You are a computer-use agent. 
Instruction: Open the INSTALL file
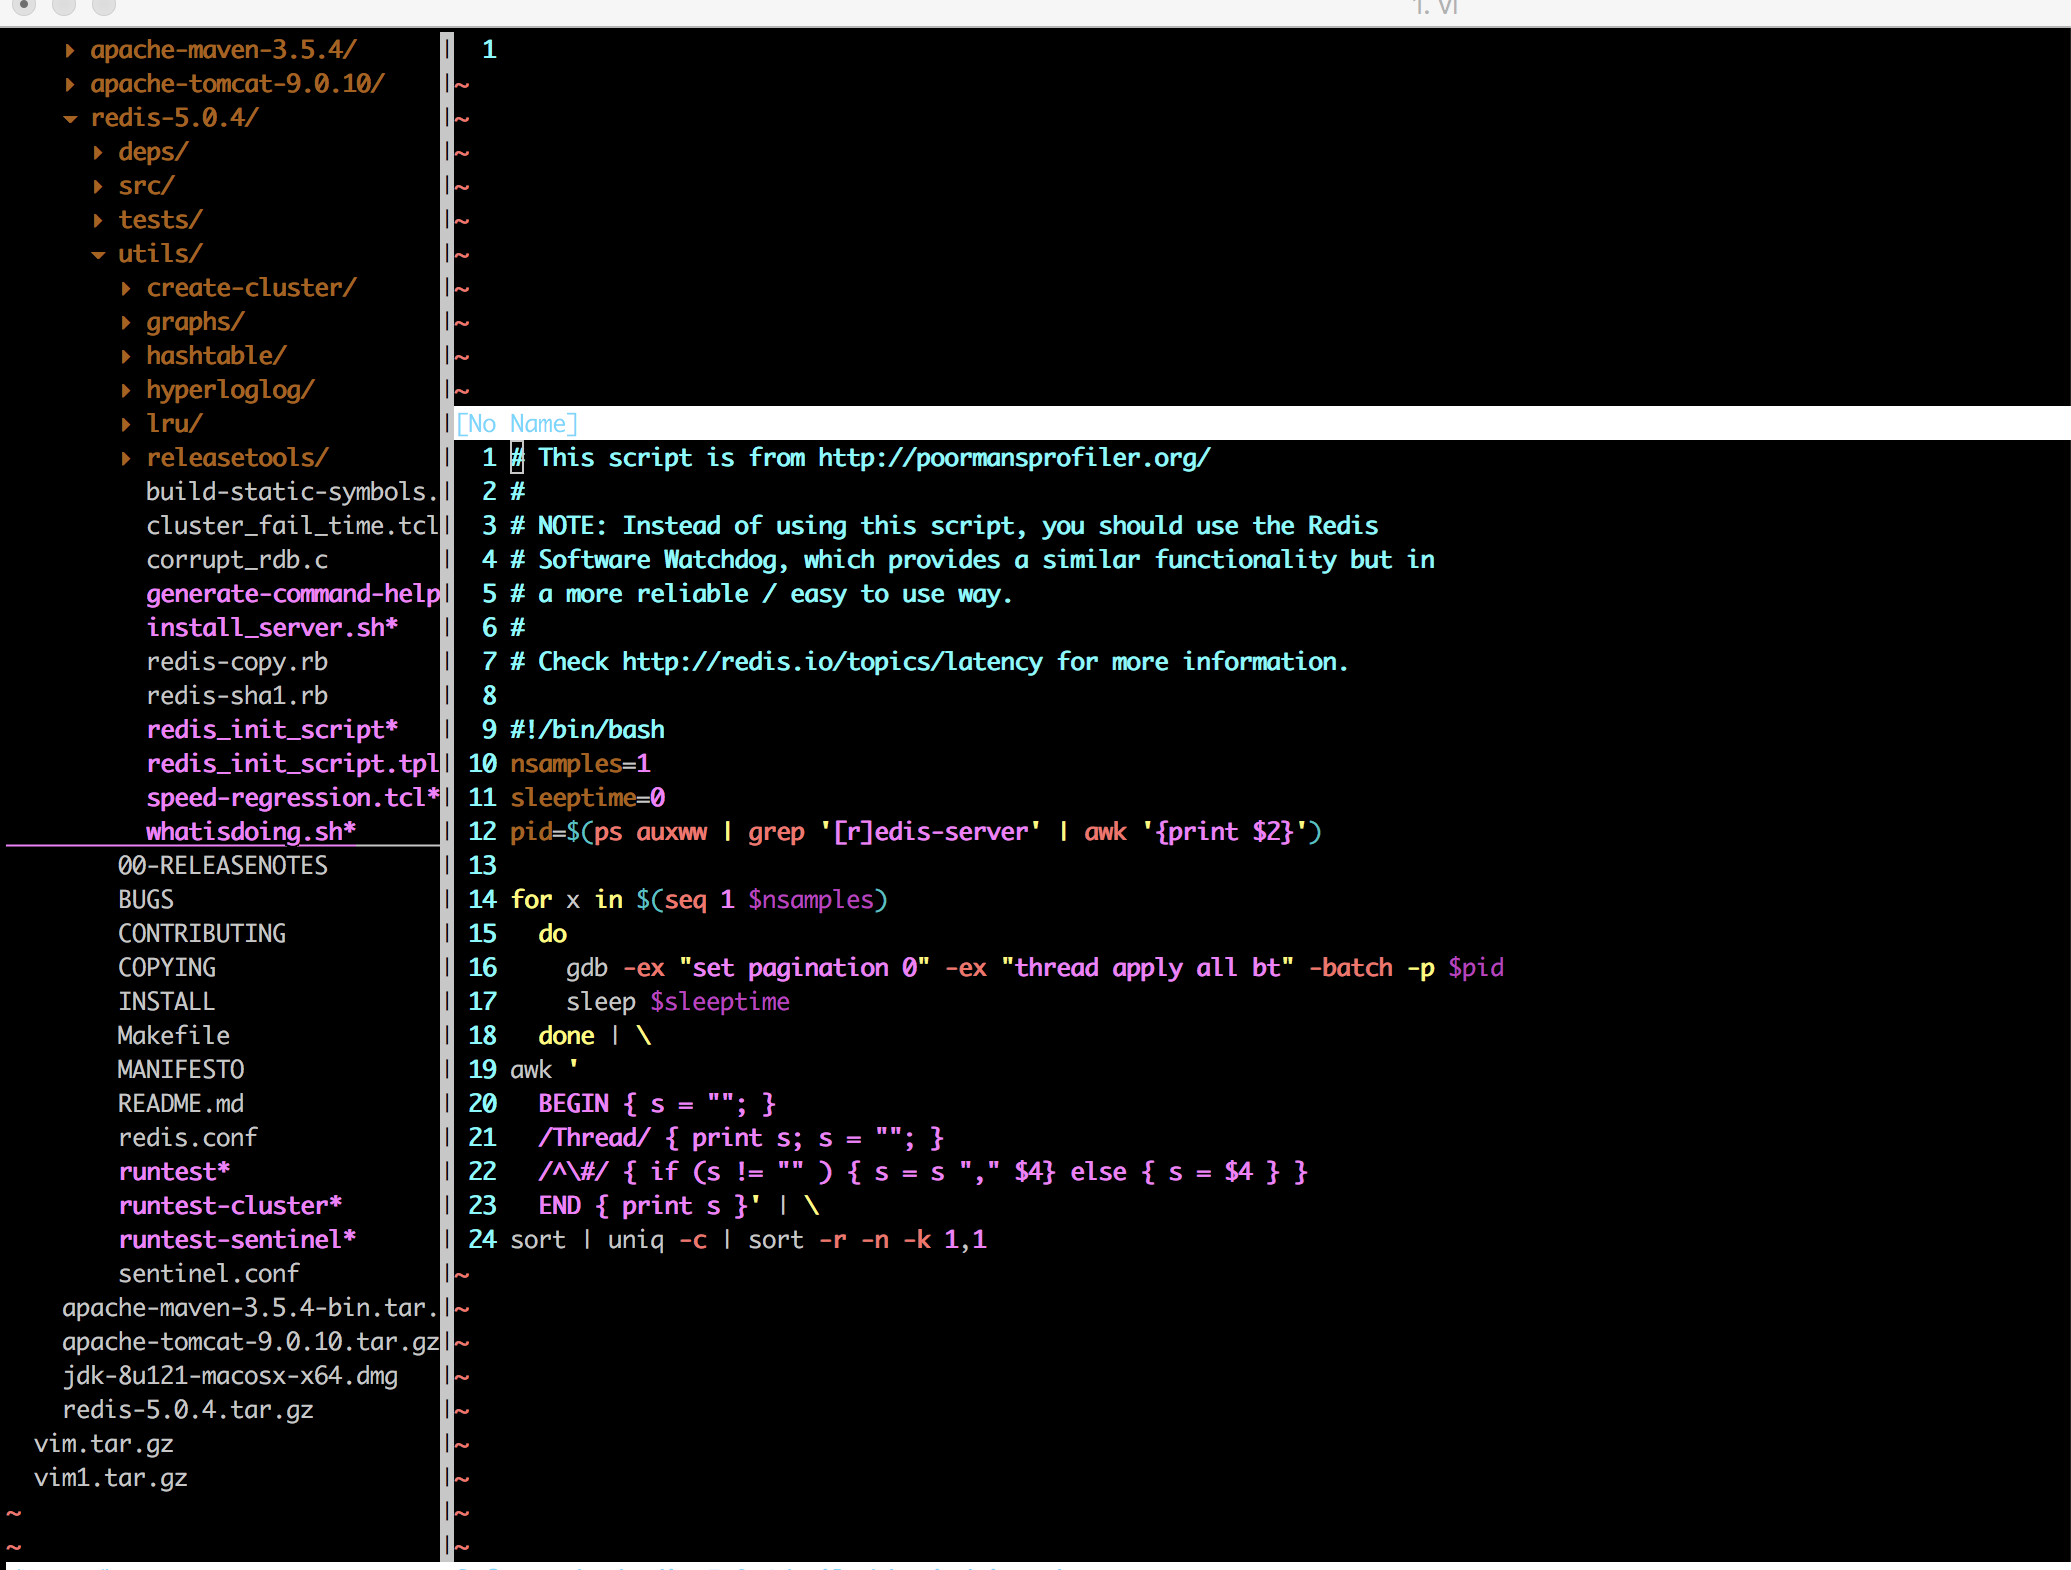coord(167,1002)
